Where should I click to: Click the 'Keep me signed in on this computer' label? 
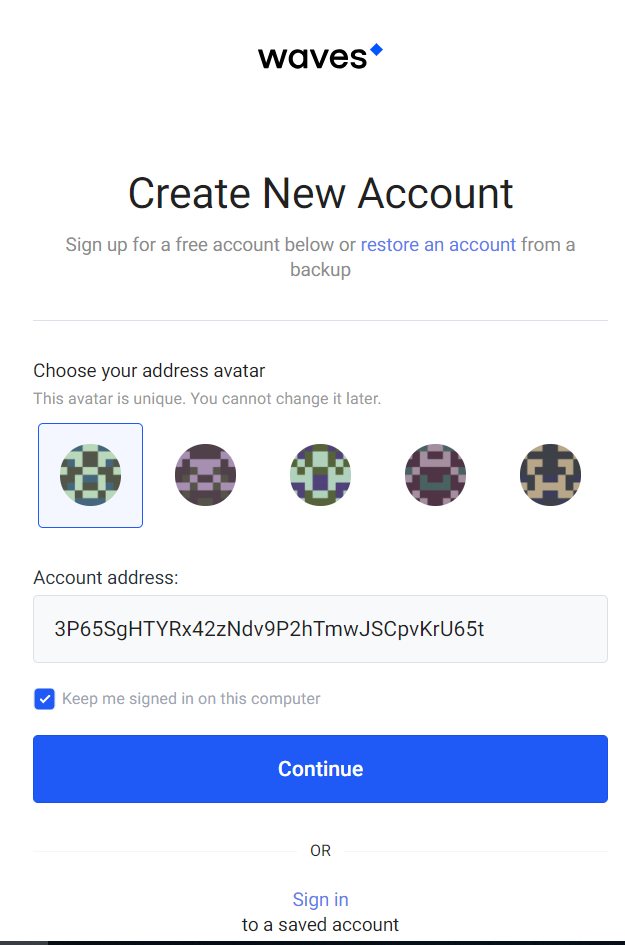pyautogui.click(x=191, y=699)
